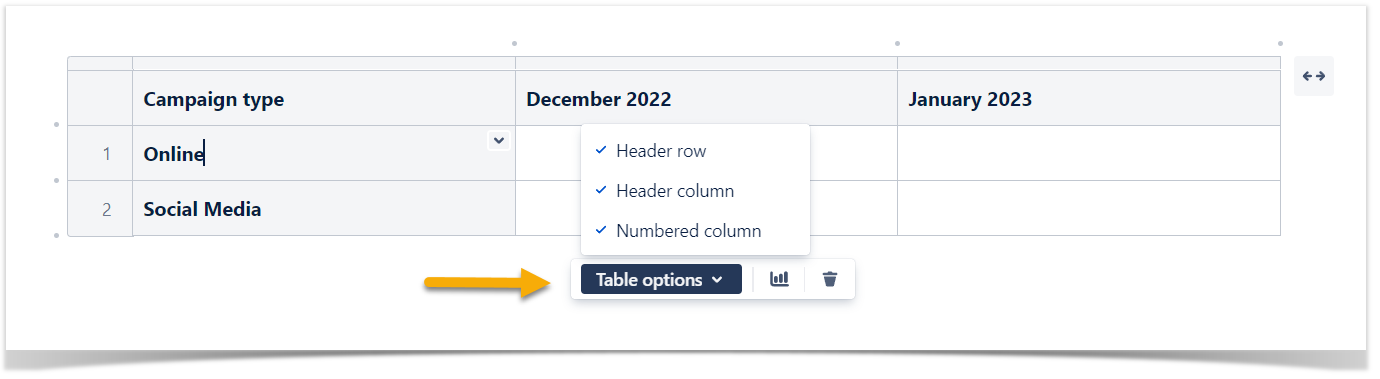Viewport: 1380px width, 379px height.
Task: Click the table corner control at top-left
Action: 100,63
